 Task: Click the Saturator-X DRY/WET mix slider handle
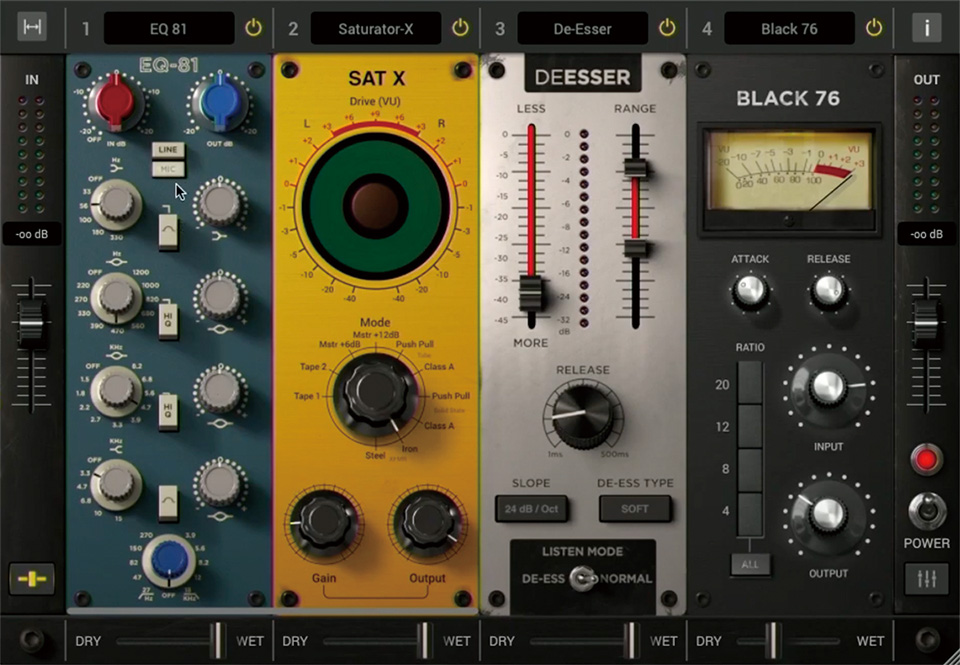point(424,641)
